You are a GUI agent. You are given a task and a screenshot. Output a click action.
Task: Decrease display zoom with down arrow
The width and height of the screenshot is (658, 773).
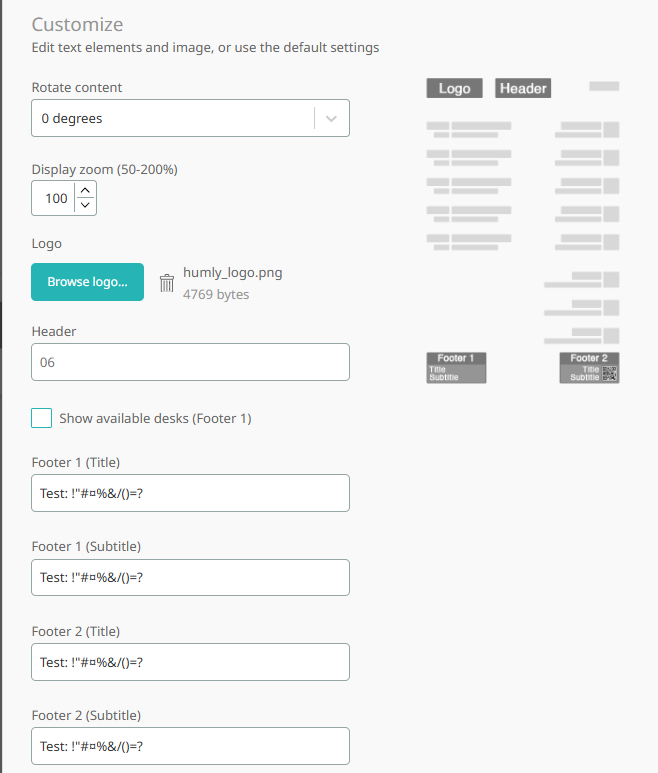point(85,205)
